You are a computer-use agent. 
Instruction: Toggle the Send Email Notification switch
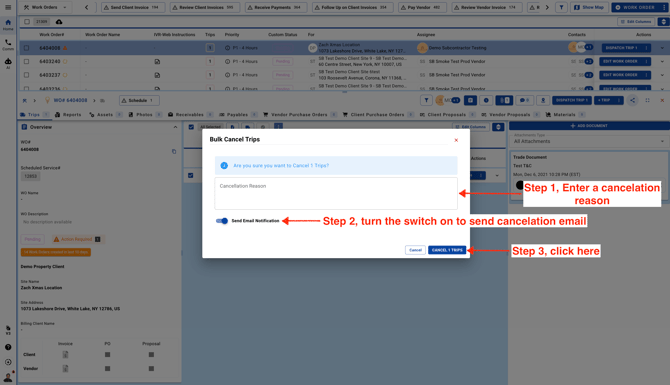[x=222, y=221]
